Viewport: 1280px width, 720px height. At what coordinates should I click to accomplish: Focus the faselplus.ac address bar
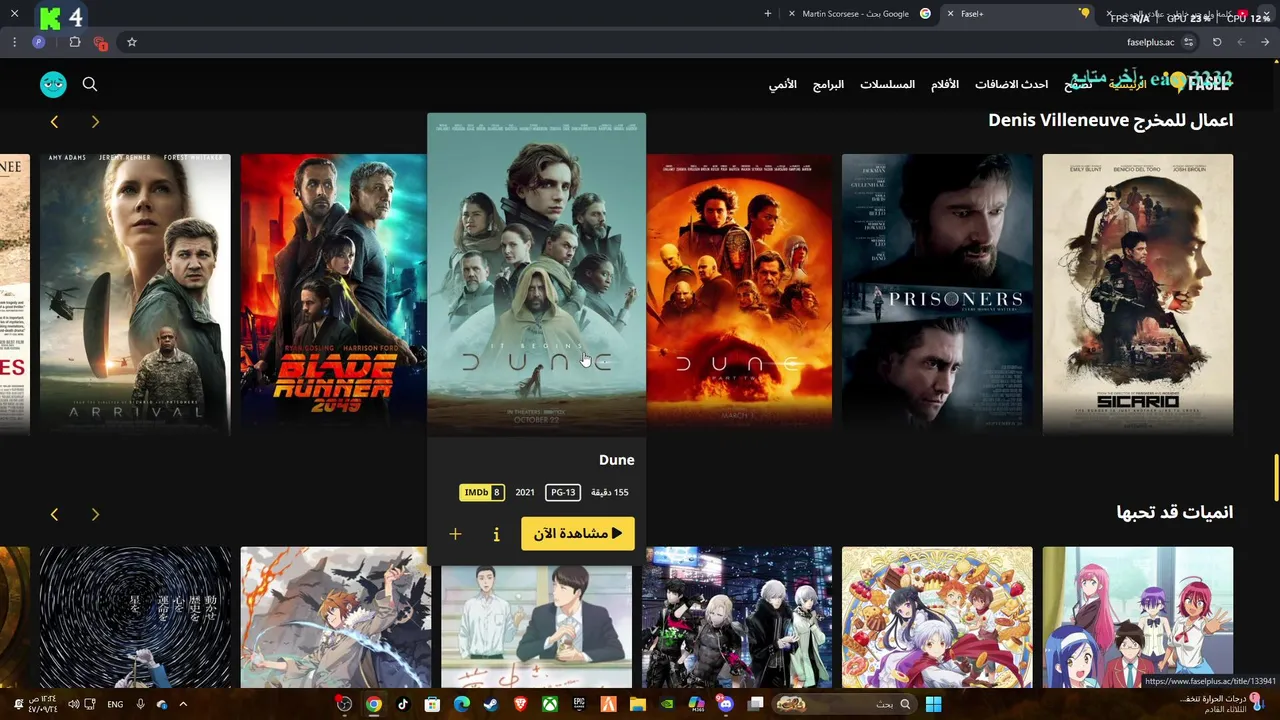[660, 42]
